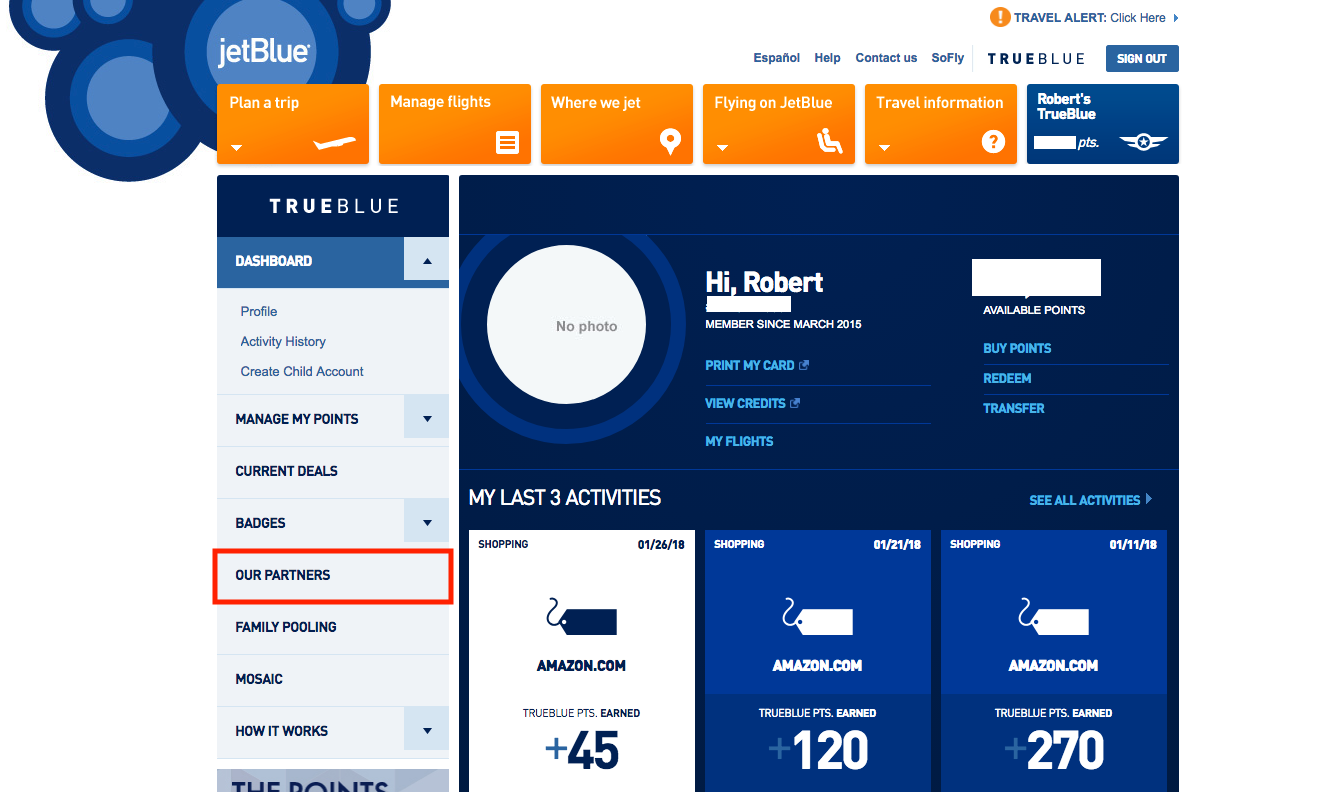Click the SoFly link
The height and width of the screenshot is (792, 1330).
[948, 58]
